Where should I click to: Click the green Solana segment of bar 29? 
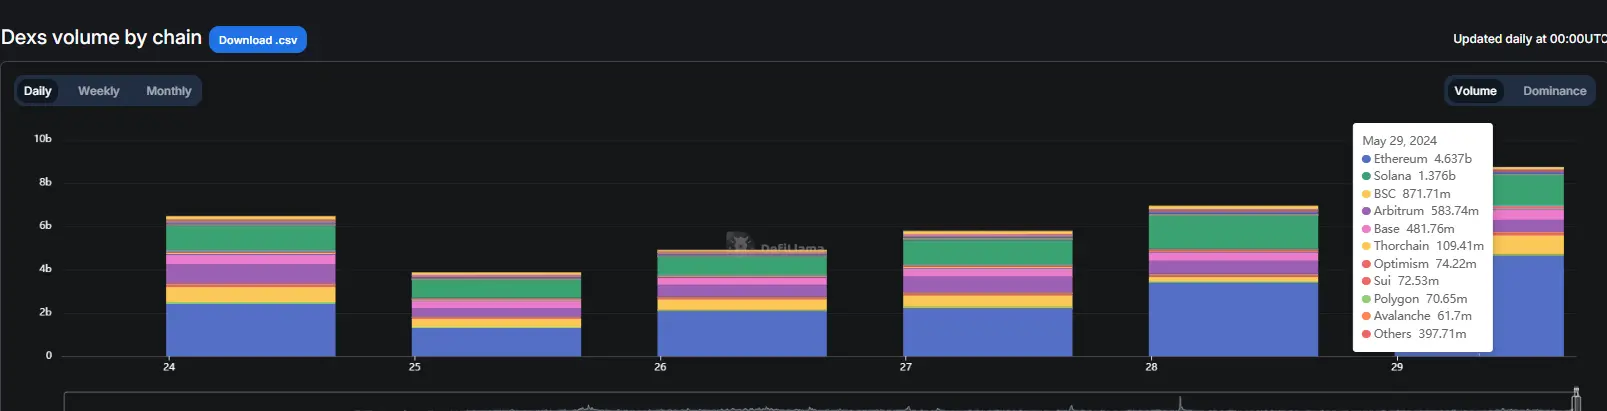[x=1528, y=190]
